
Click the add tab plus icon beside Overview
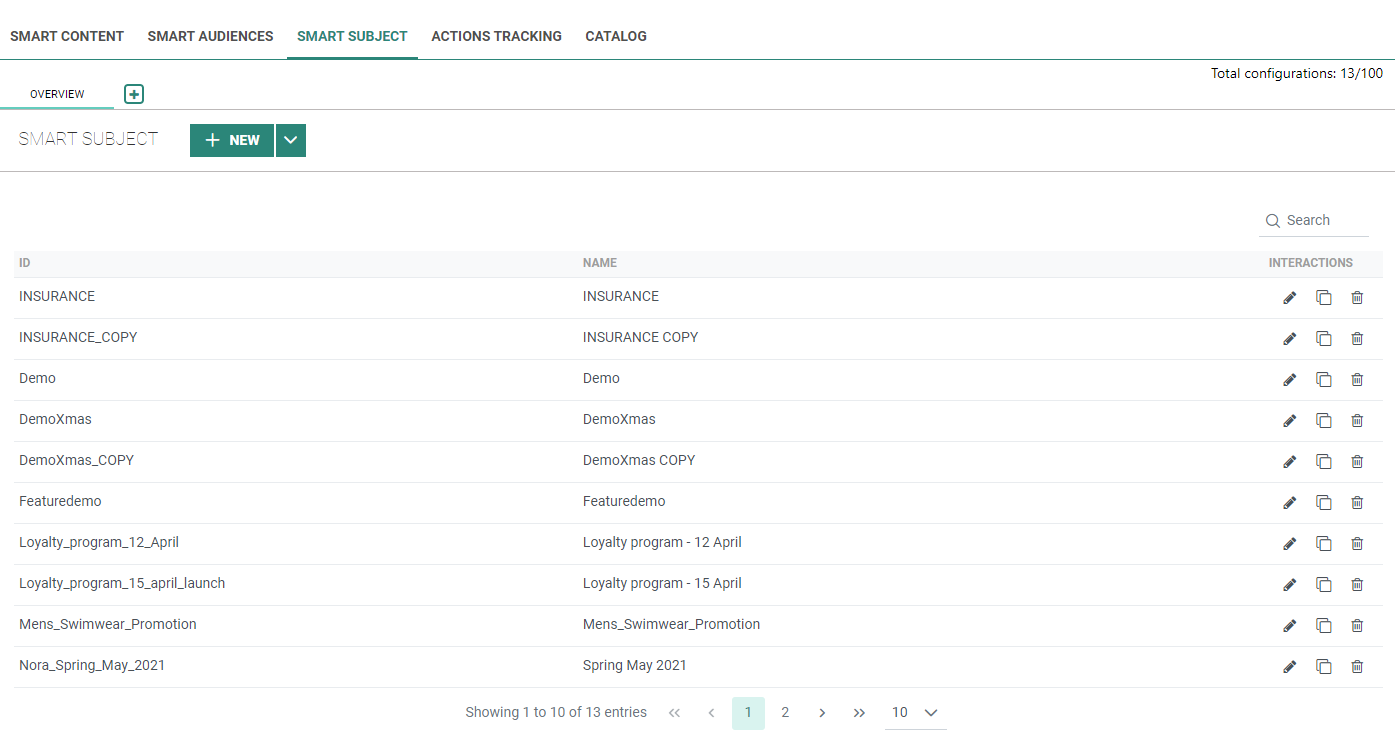(134, 94)
